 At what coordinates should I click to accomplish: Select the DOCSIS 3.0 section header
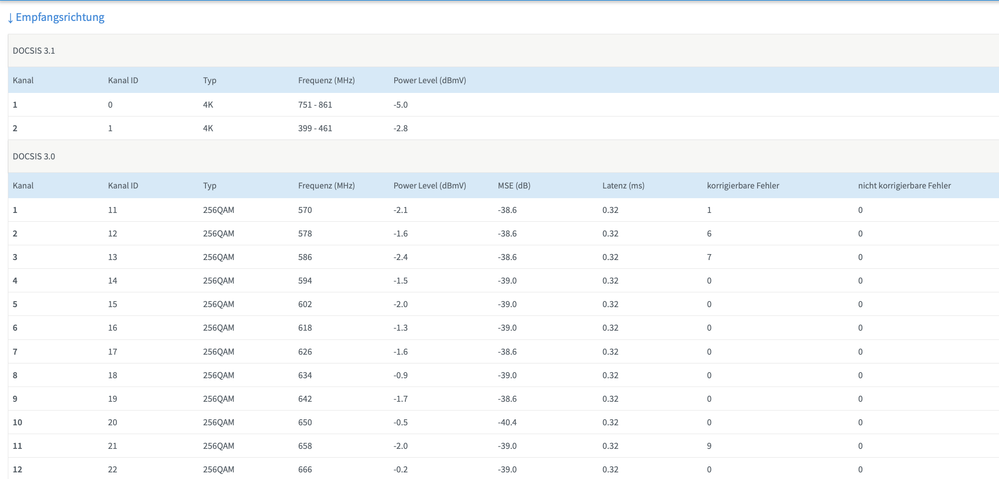point(503,156)
